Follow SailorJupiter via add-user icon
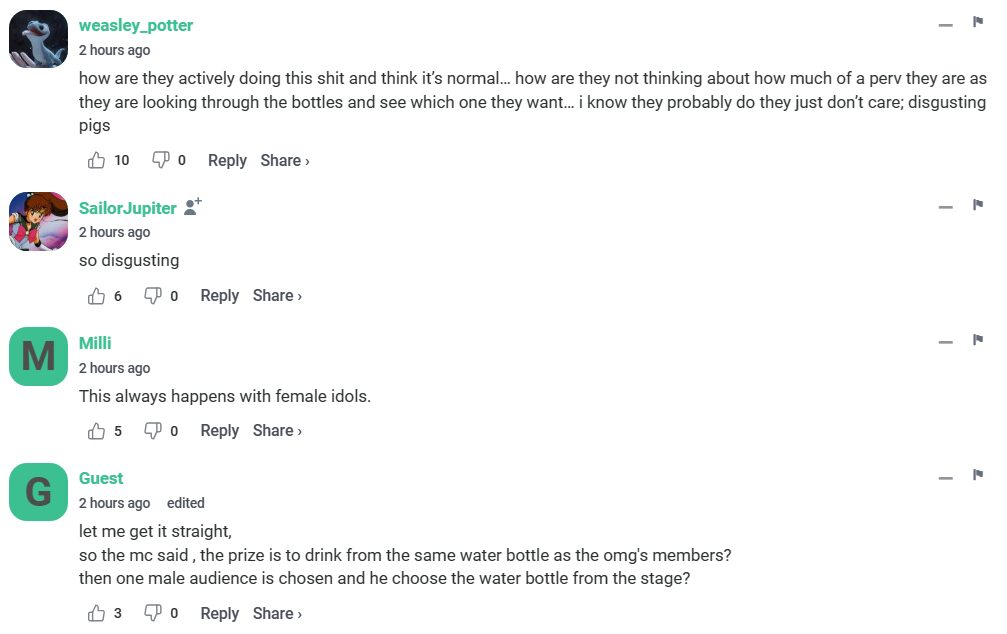 (x=194, y=207)
